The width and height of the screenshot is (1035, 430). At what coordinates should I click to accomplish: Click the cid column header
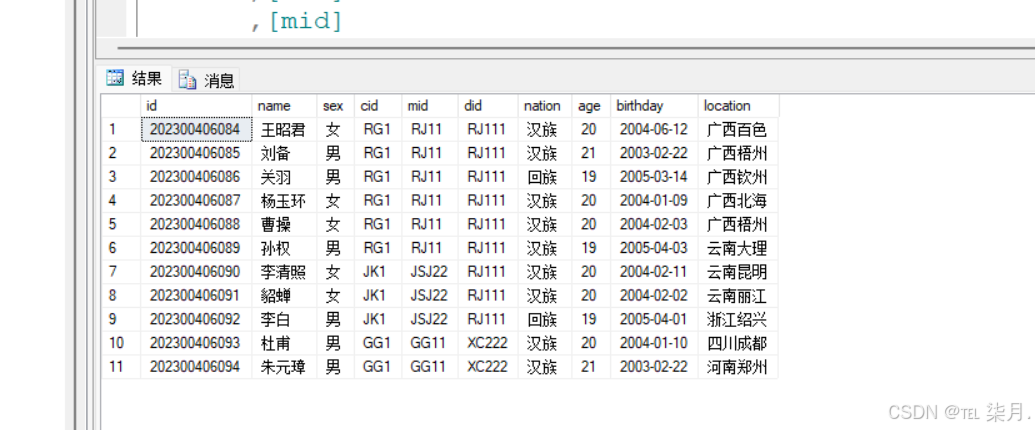click(x=378, y=106)
